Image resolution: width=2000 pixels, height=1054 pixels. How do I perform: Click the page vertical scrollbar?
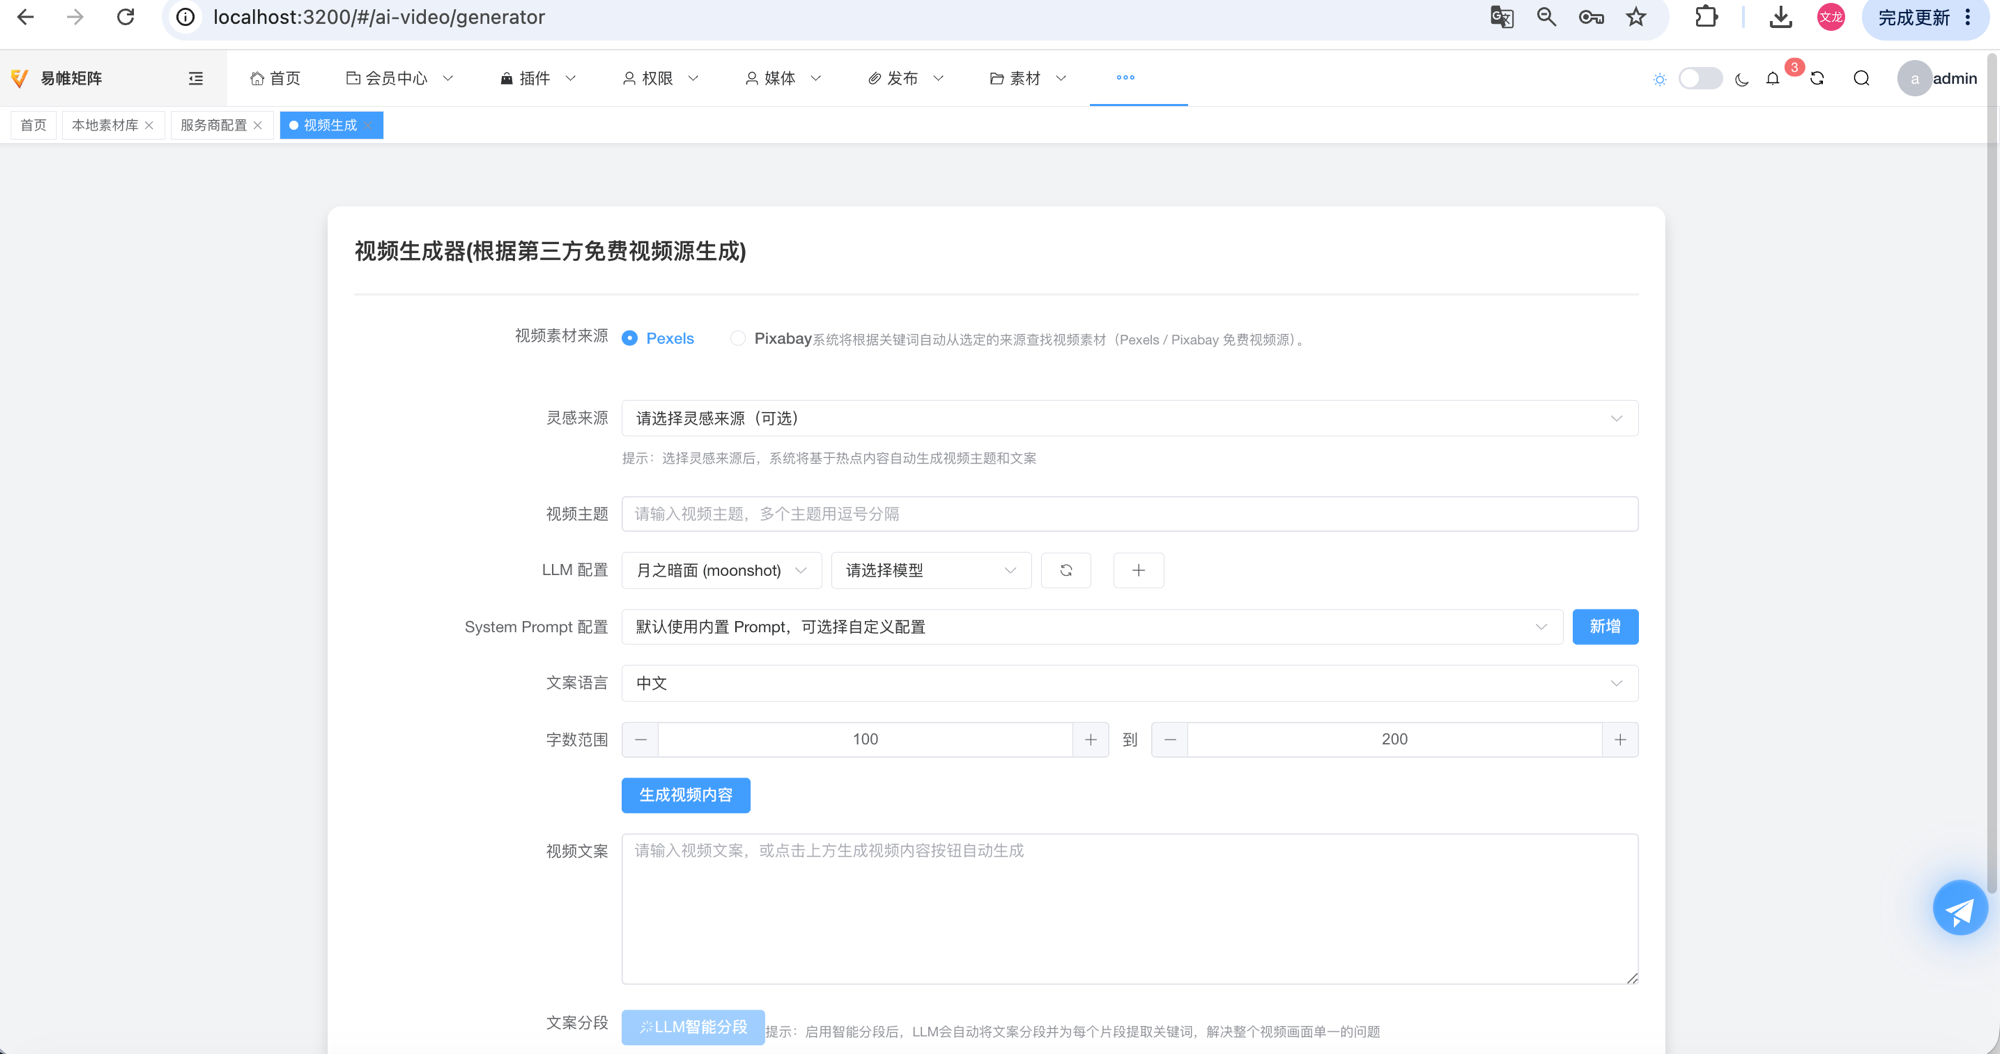pos(1992,472)
